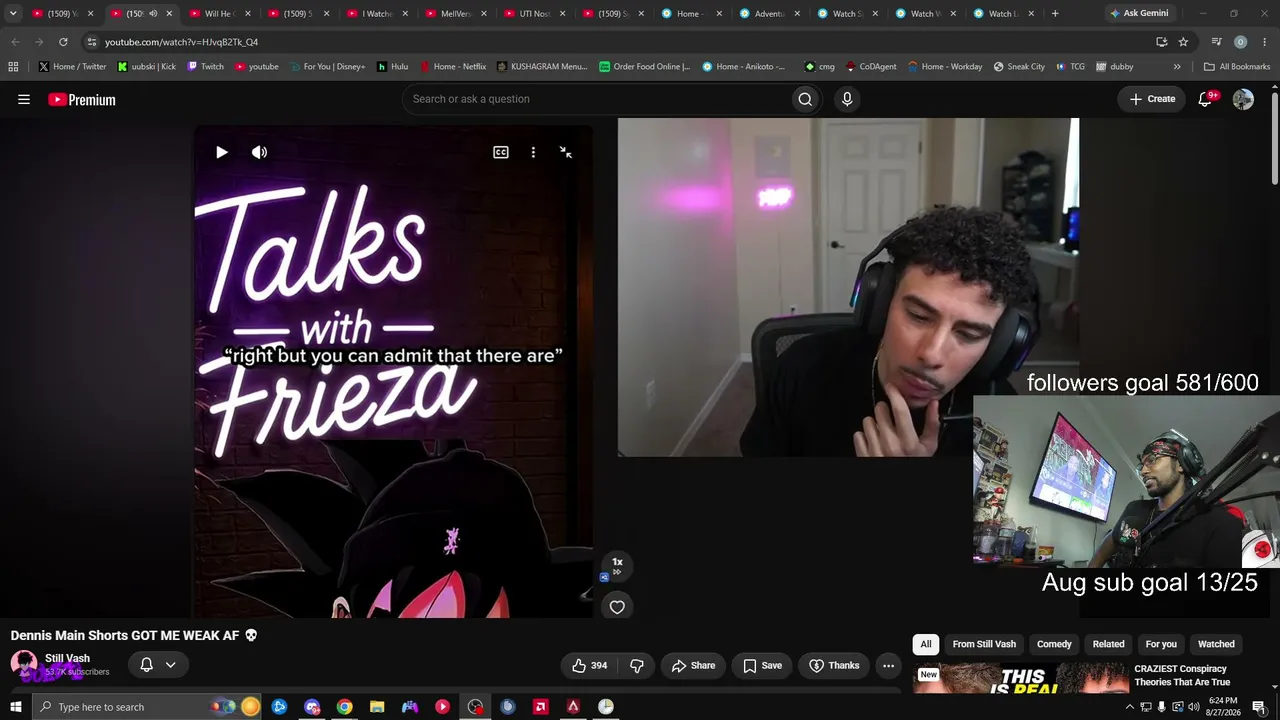1280x720 pixels.
Task: Dislike the video
Action: point(636,665)
